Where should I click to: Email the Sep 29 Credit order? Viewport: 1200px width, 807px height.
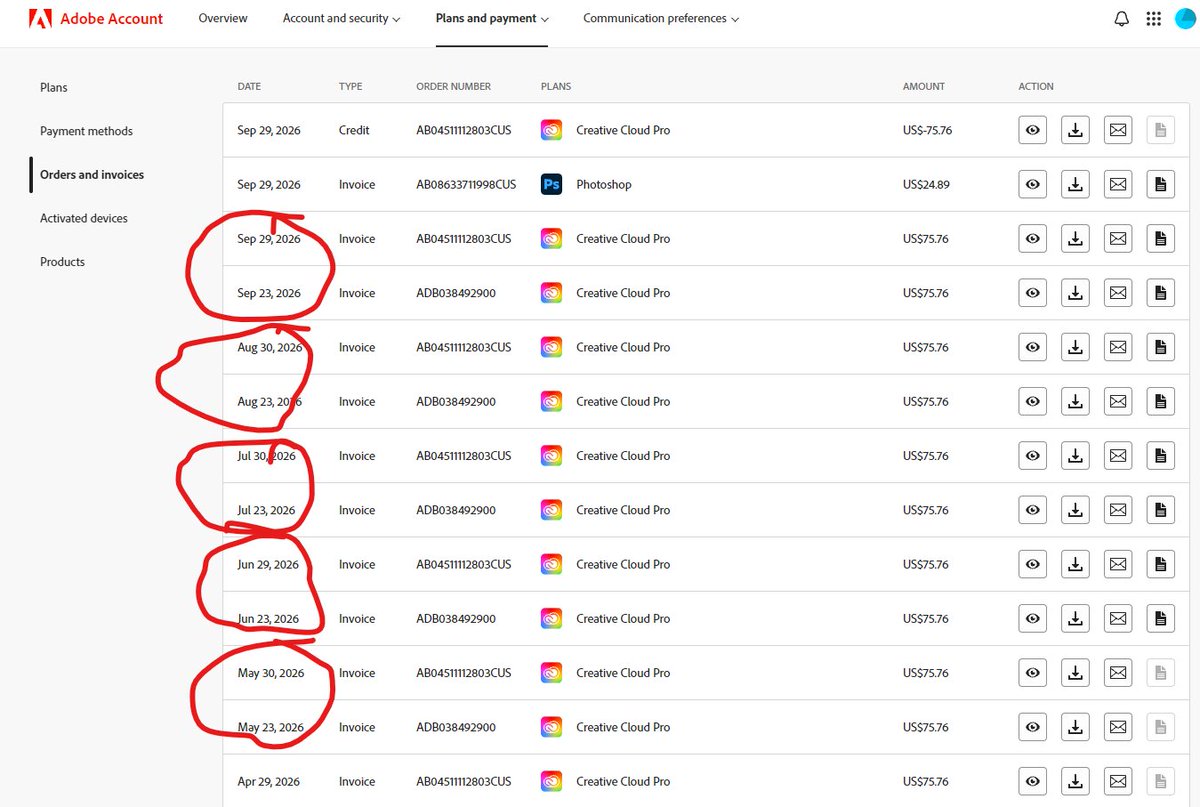(x=1118, y=130)
